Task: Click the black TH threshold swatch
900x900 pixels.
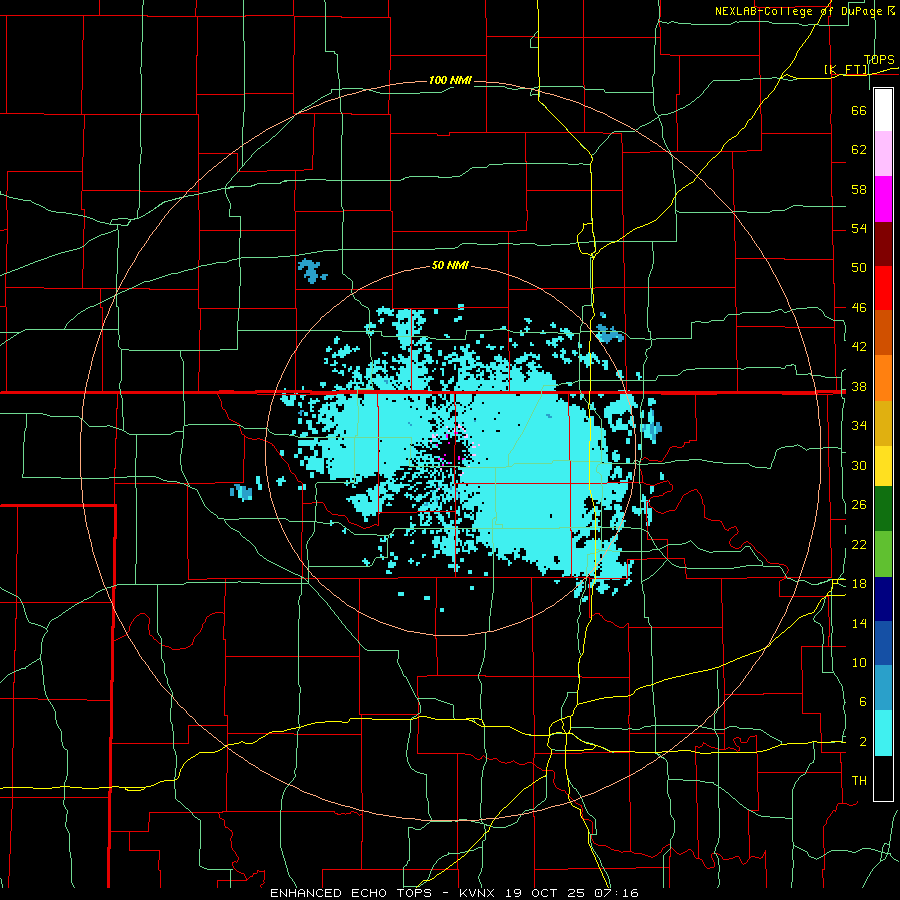Action: tap(883, 778)
